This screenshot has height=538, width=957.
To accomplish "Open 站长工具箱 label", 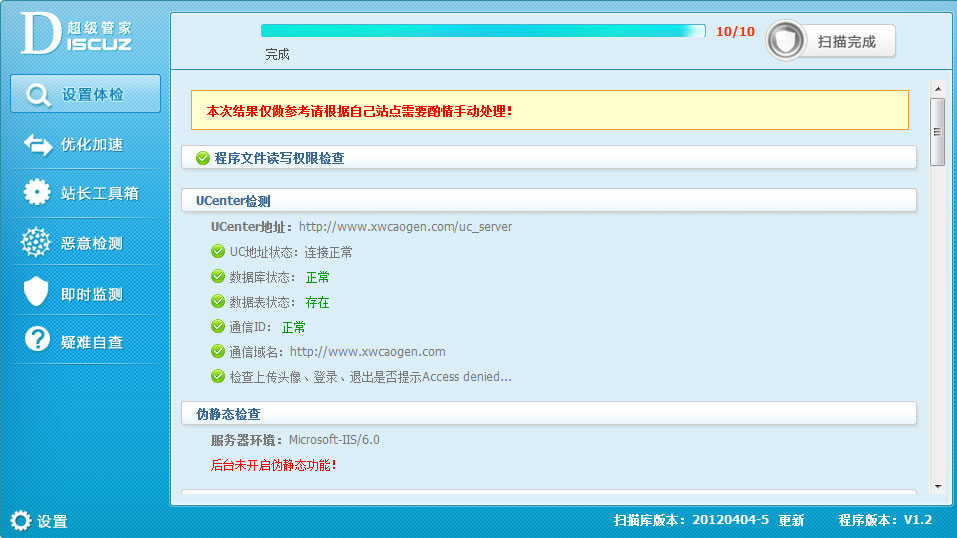I will [x=99, y=194].
